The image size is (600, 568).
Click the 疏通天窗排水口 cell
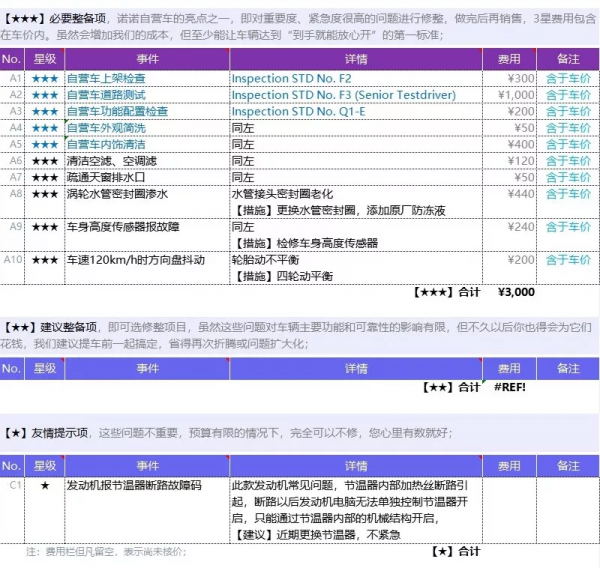(147, 177)
